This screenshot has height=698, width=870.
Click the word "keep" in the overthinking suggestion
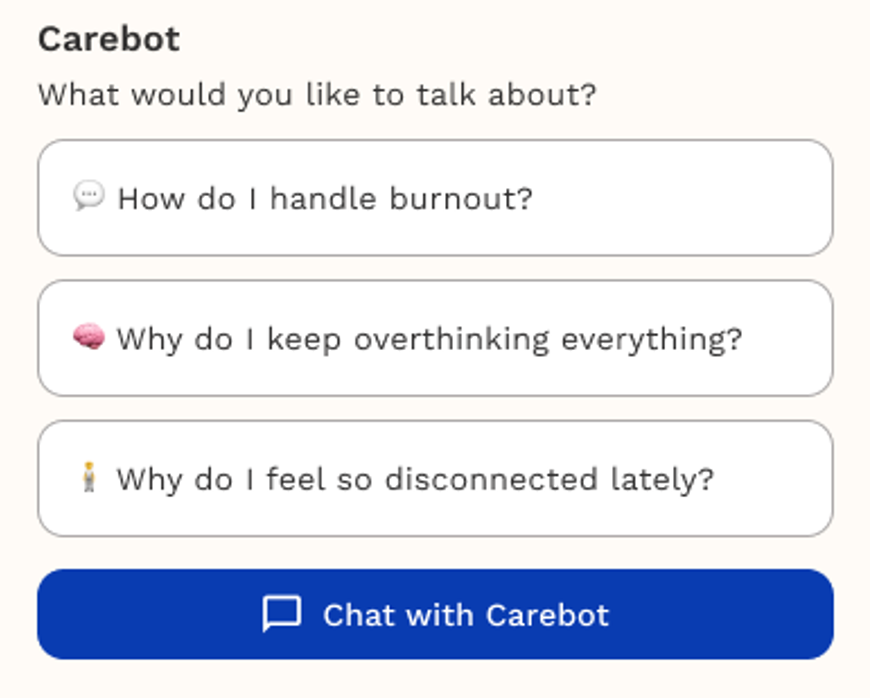point(305,339)
